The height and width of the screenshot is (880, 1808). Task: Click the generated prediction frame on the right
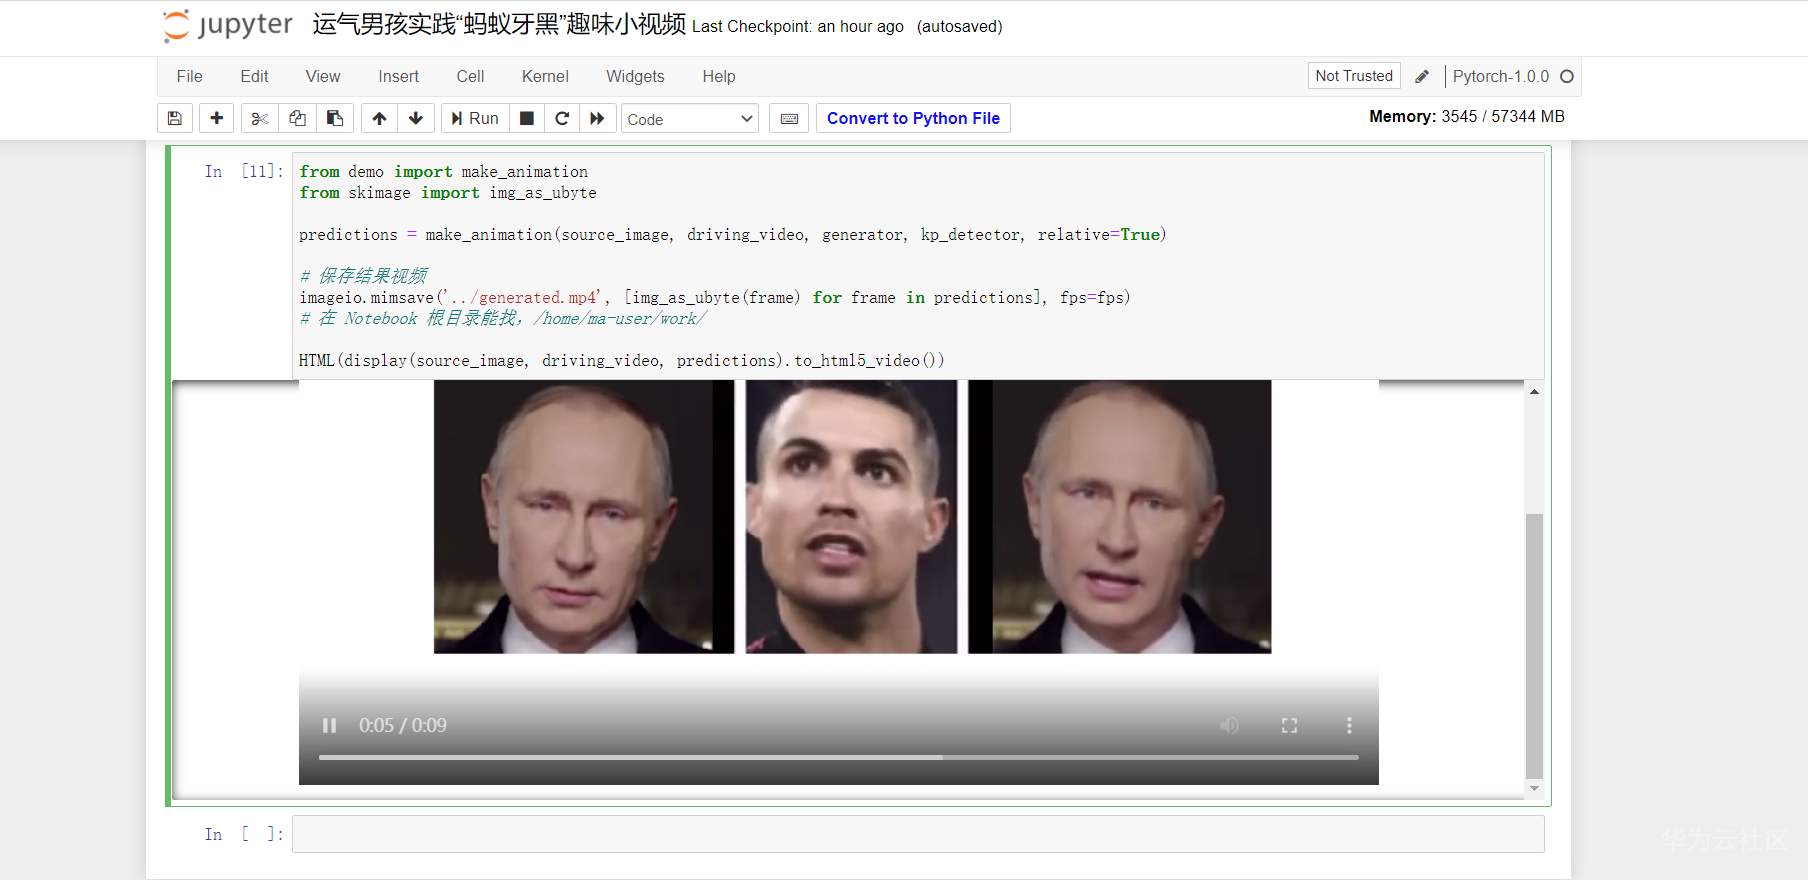1120,517
